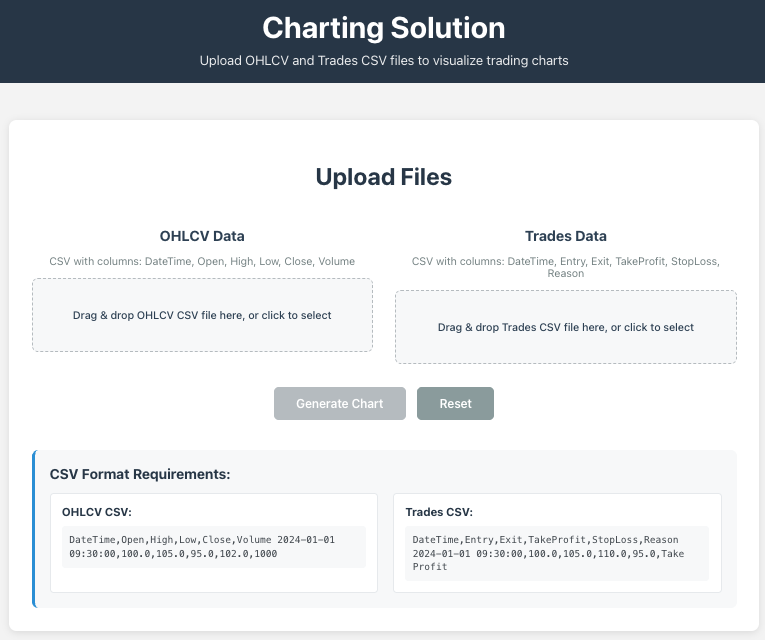The height and width of the screenshot is (640, 765).
Task: Click the Upload Files heading
Action: (x=383, y=177)
